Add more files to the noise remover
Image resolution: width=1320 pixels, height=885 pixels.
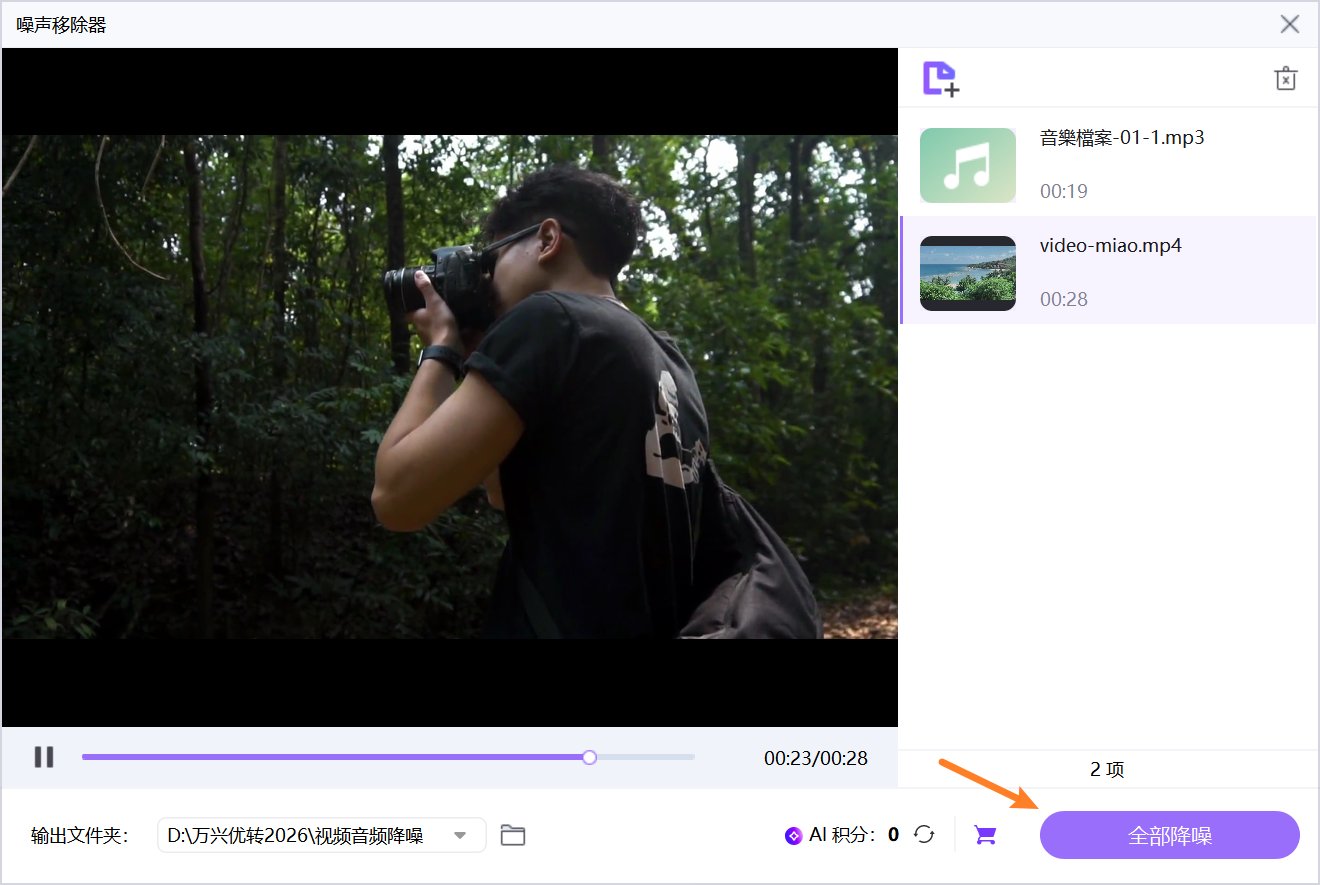pos(941,78)
